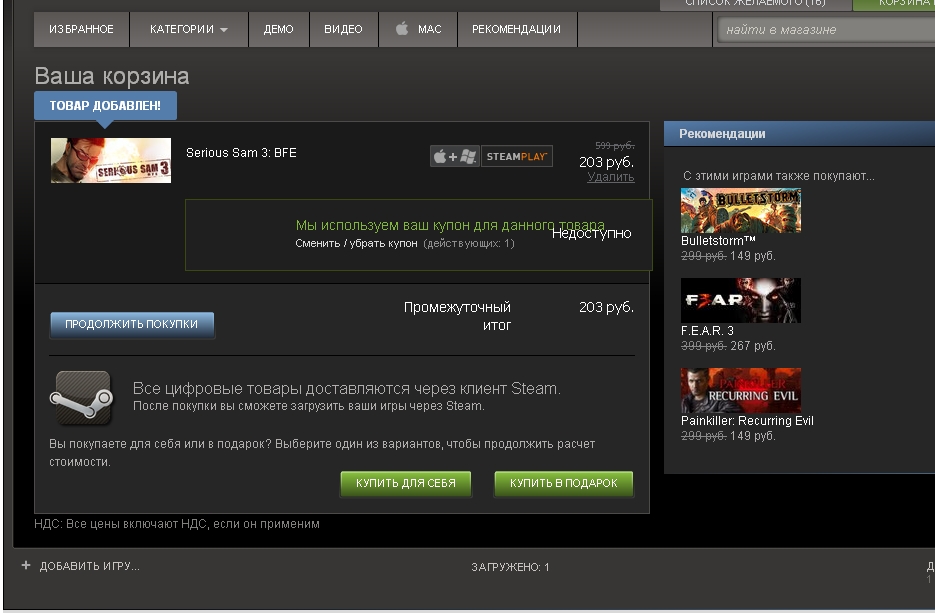Click the plus icon beside ДОБАВИТЬ ИГРУ

pos(26,565)
